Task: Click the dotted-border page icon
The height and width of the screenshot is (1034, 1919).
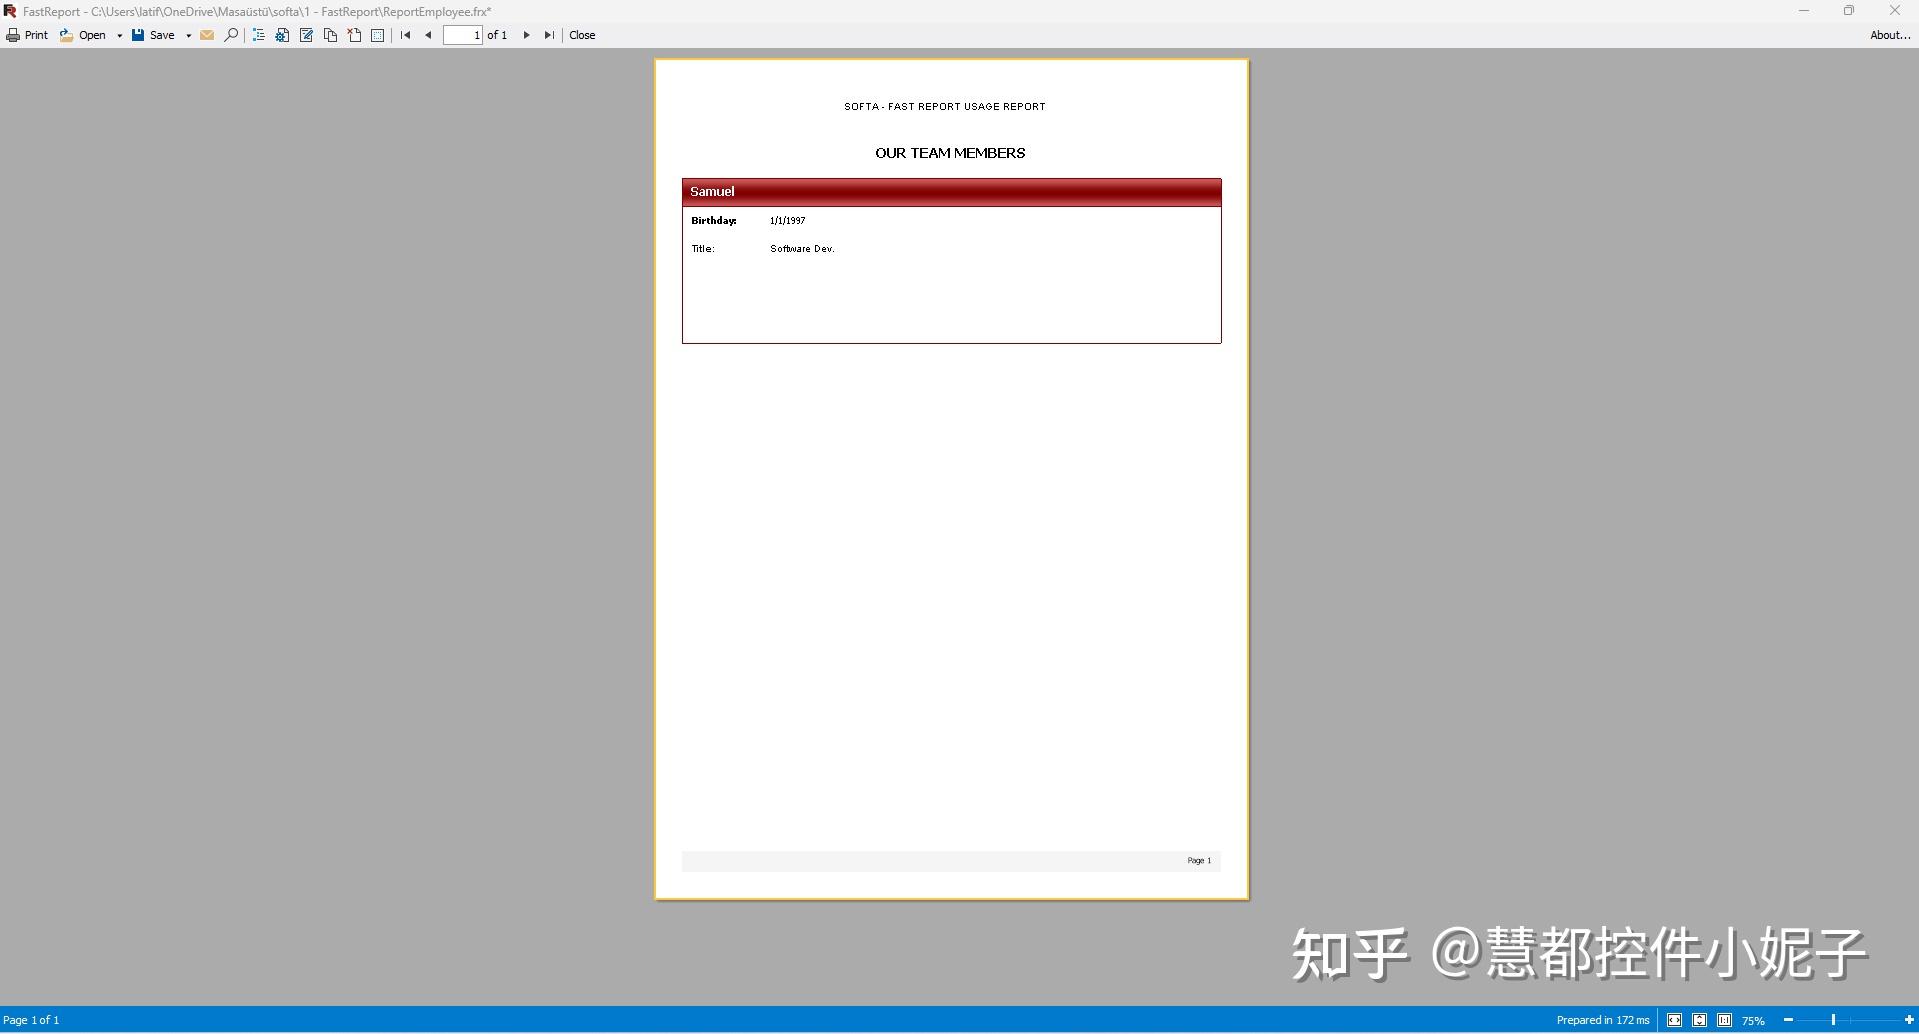Action: [377, 35]
